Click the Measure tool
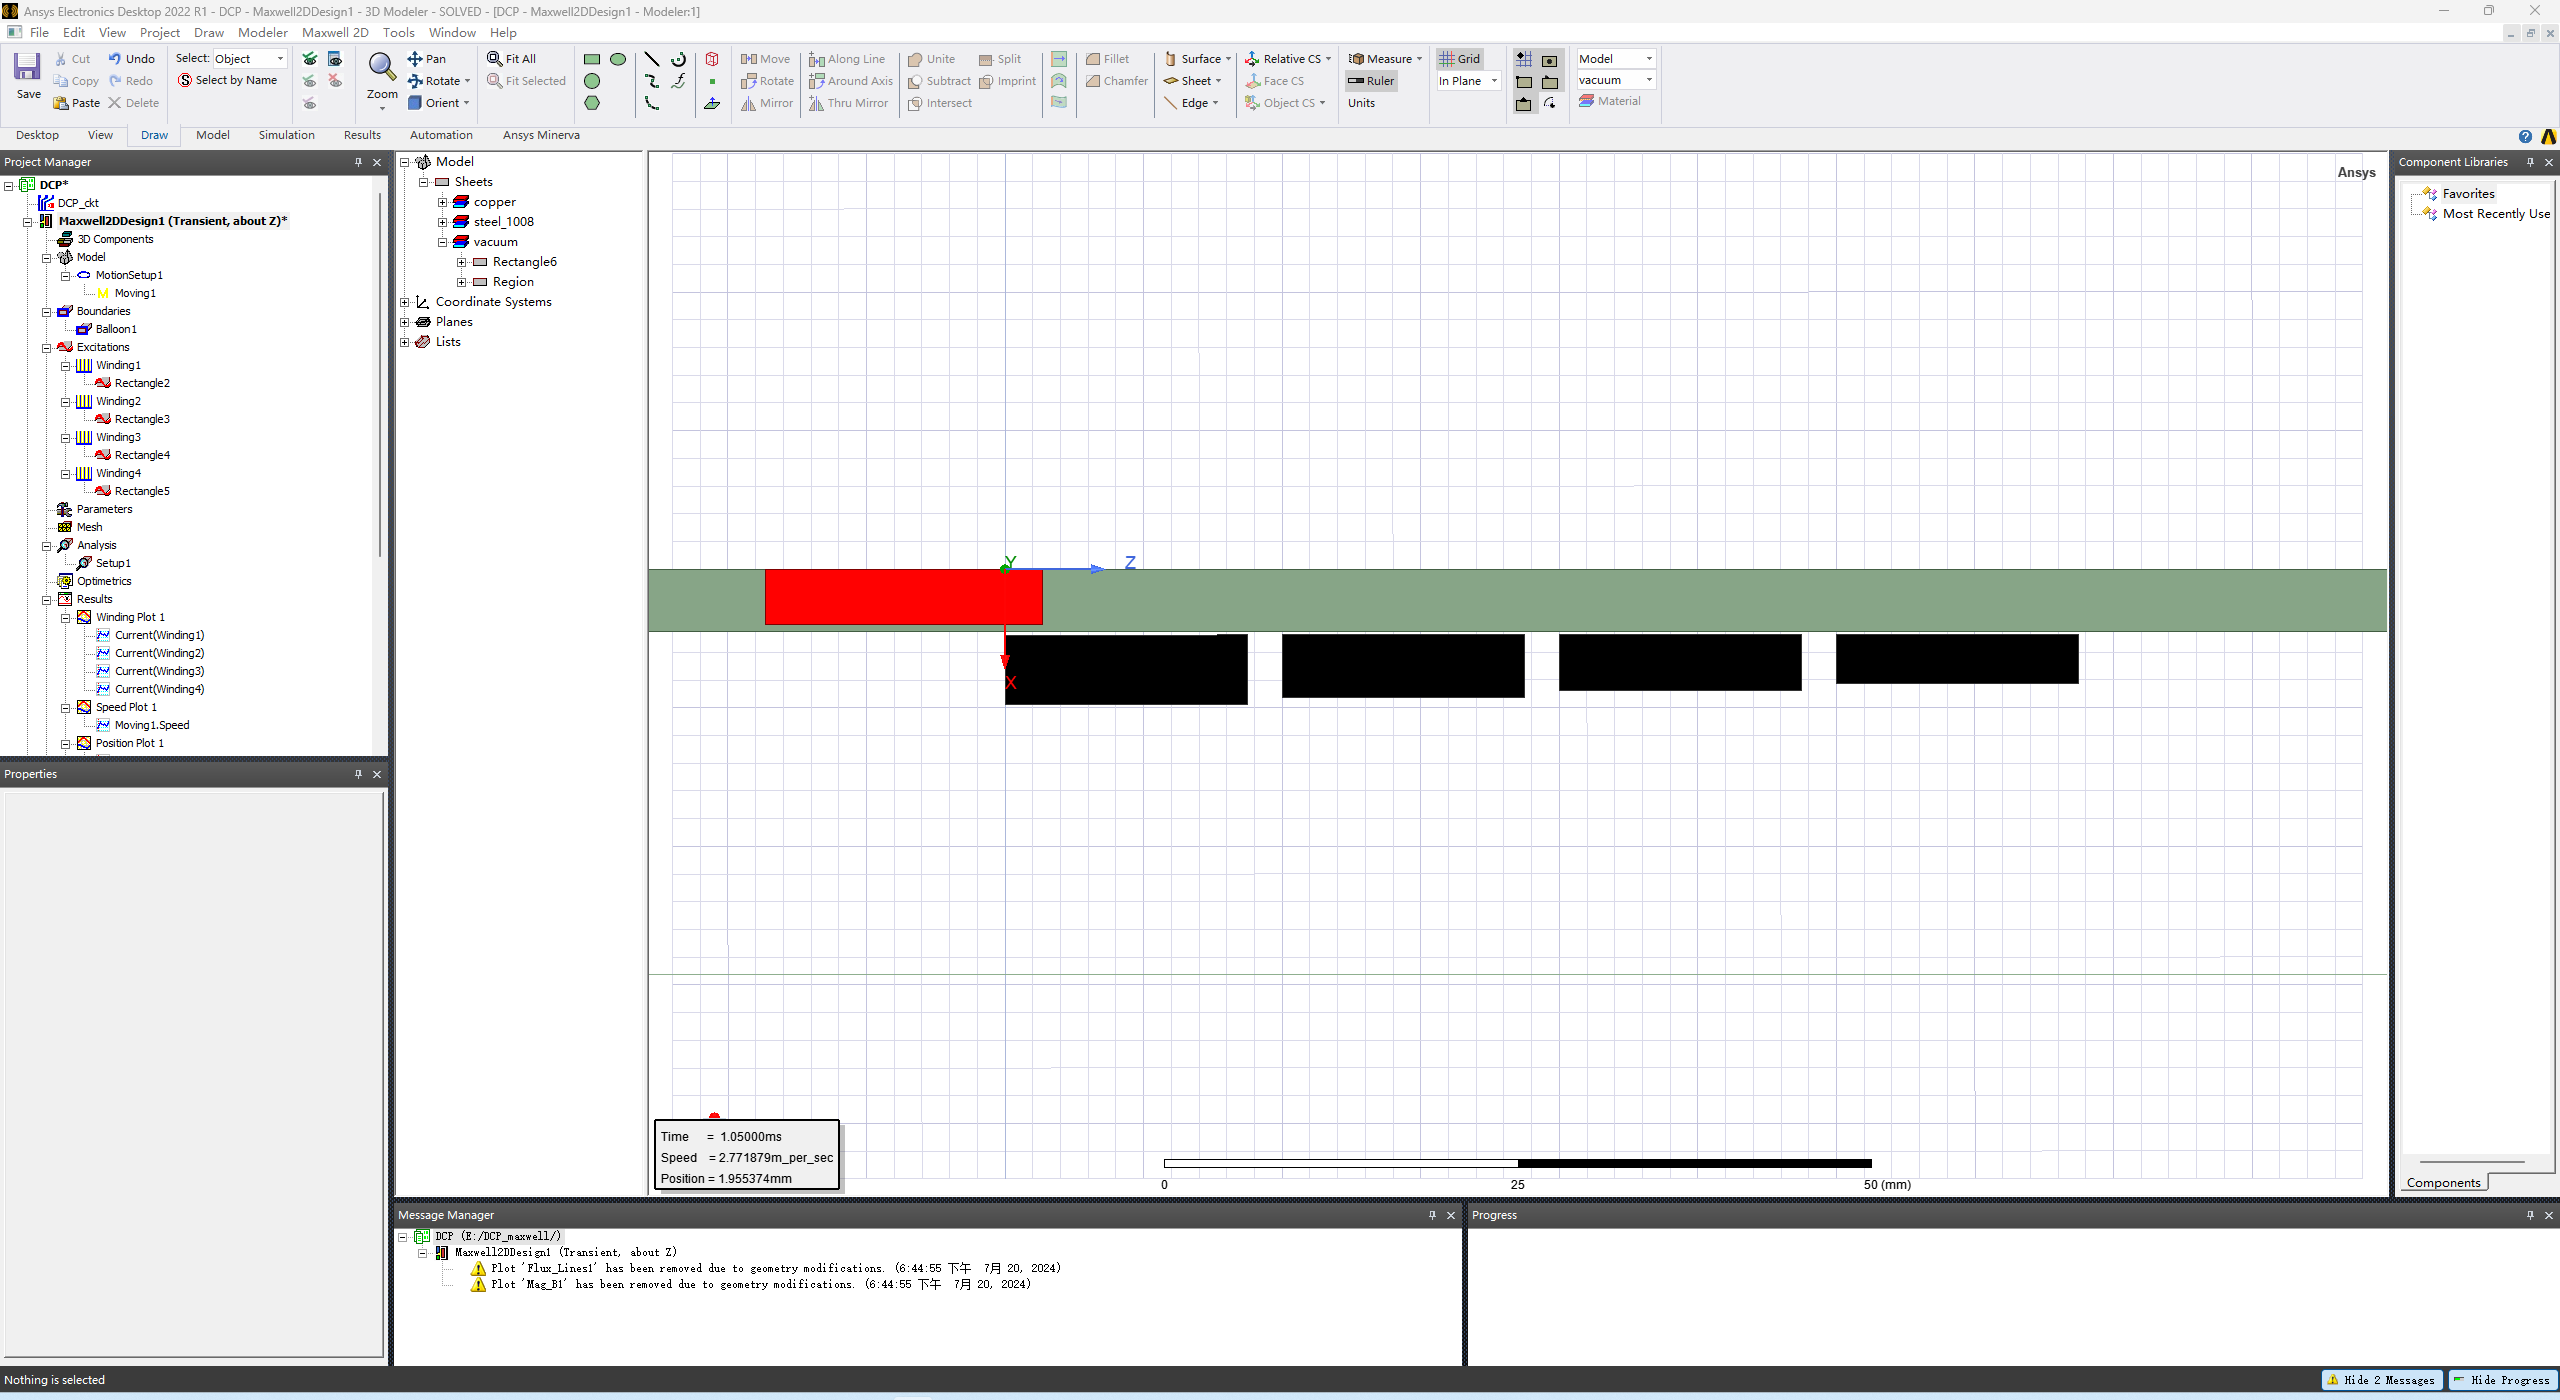The width and height of the screenshot is (2560, 1400). (1385, 59)
